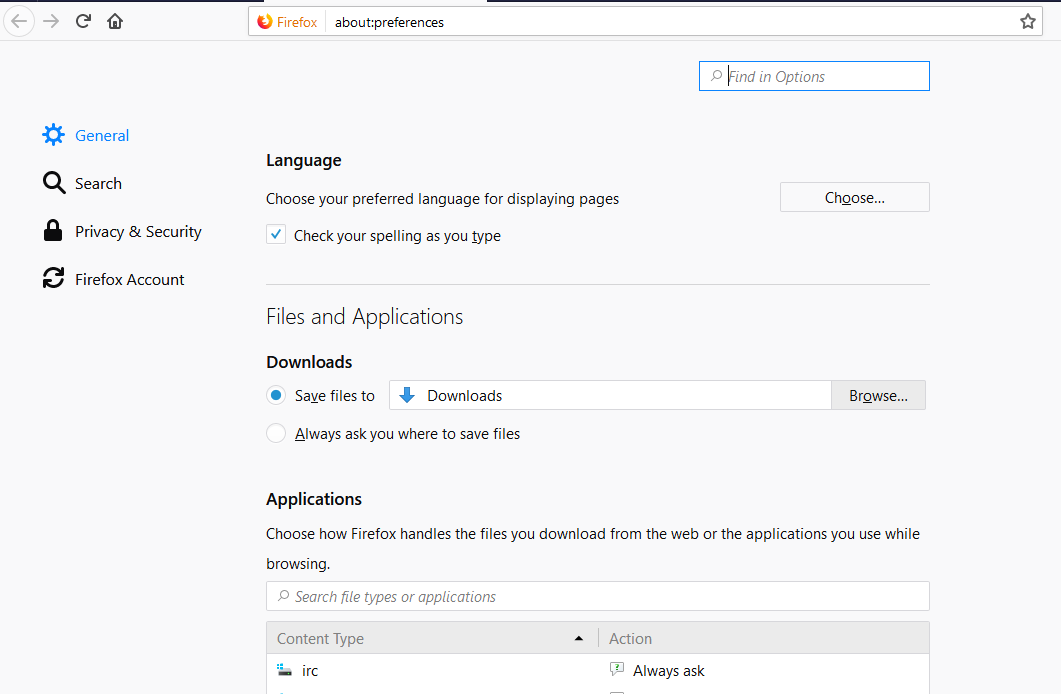Select the Search settings section
Screen dimensions: 1061x694
97,183
